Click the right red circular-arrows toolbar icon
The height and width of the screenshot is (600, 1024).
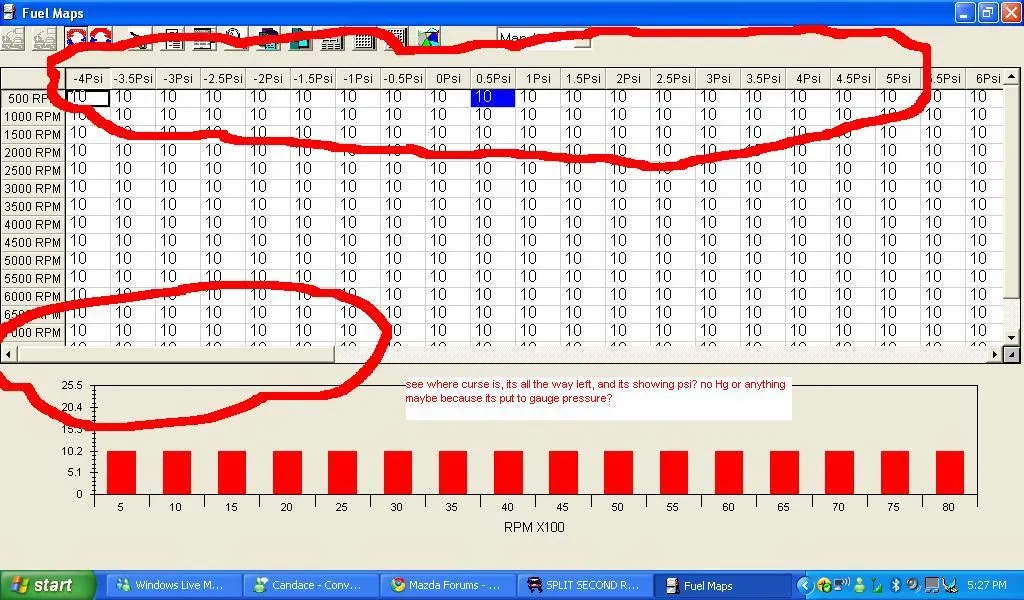100,38
